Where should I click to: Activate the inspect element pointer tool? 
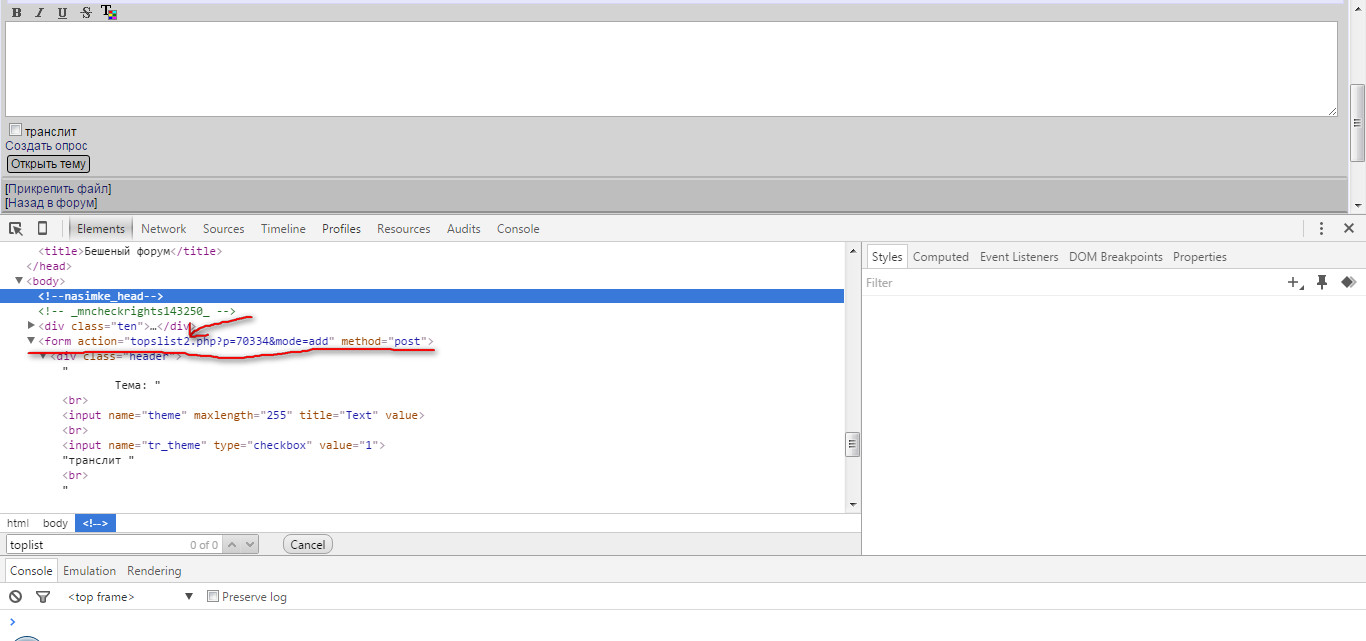[x=16, y=229]
